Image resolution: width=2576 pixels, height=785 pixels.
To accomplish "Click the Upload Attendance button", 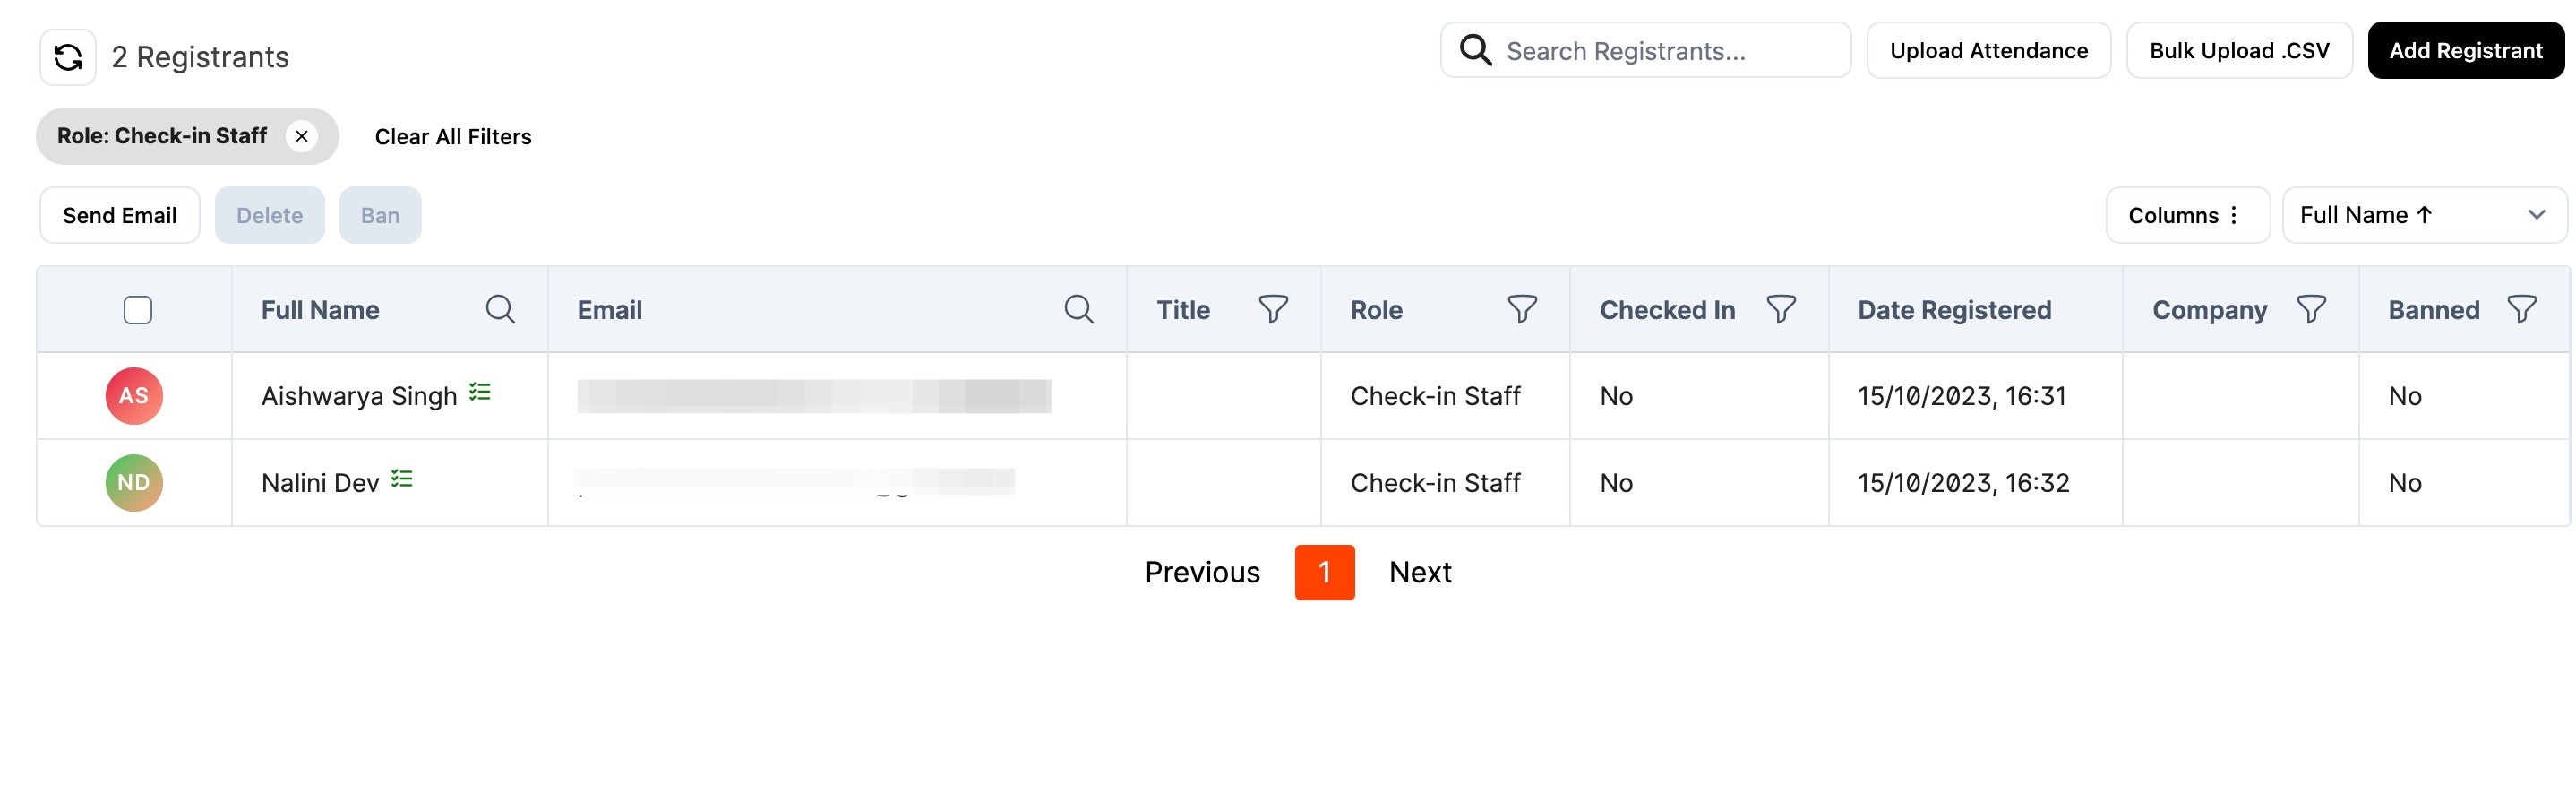I will 1988,51.
